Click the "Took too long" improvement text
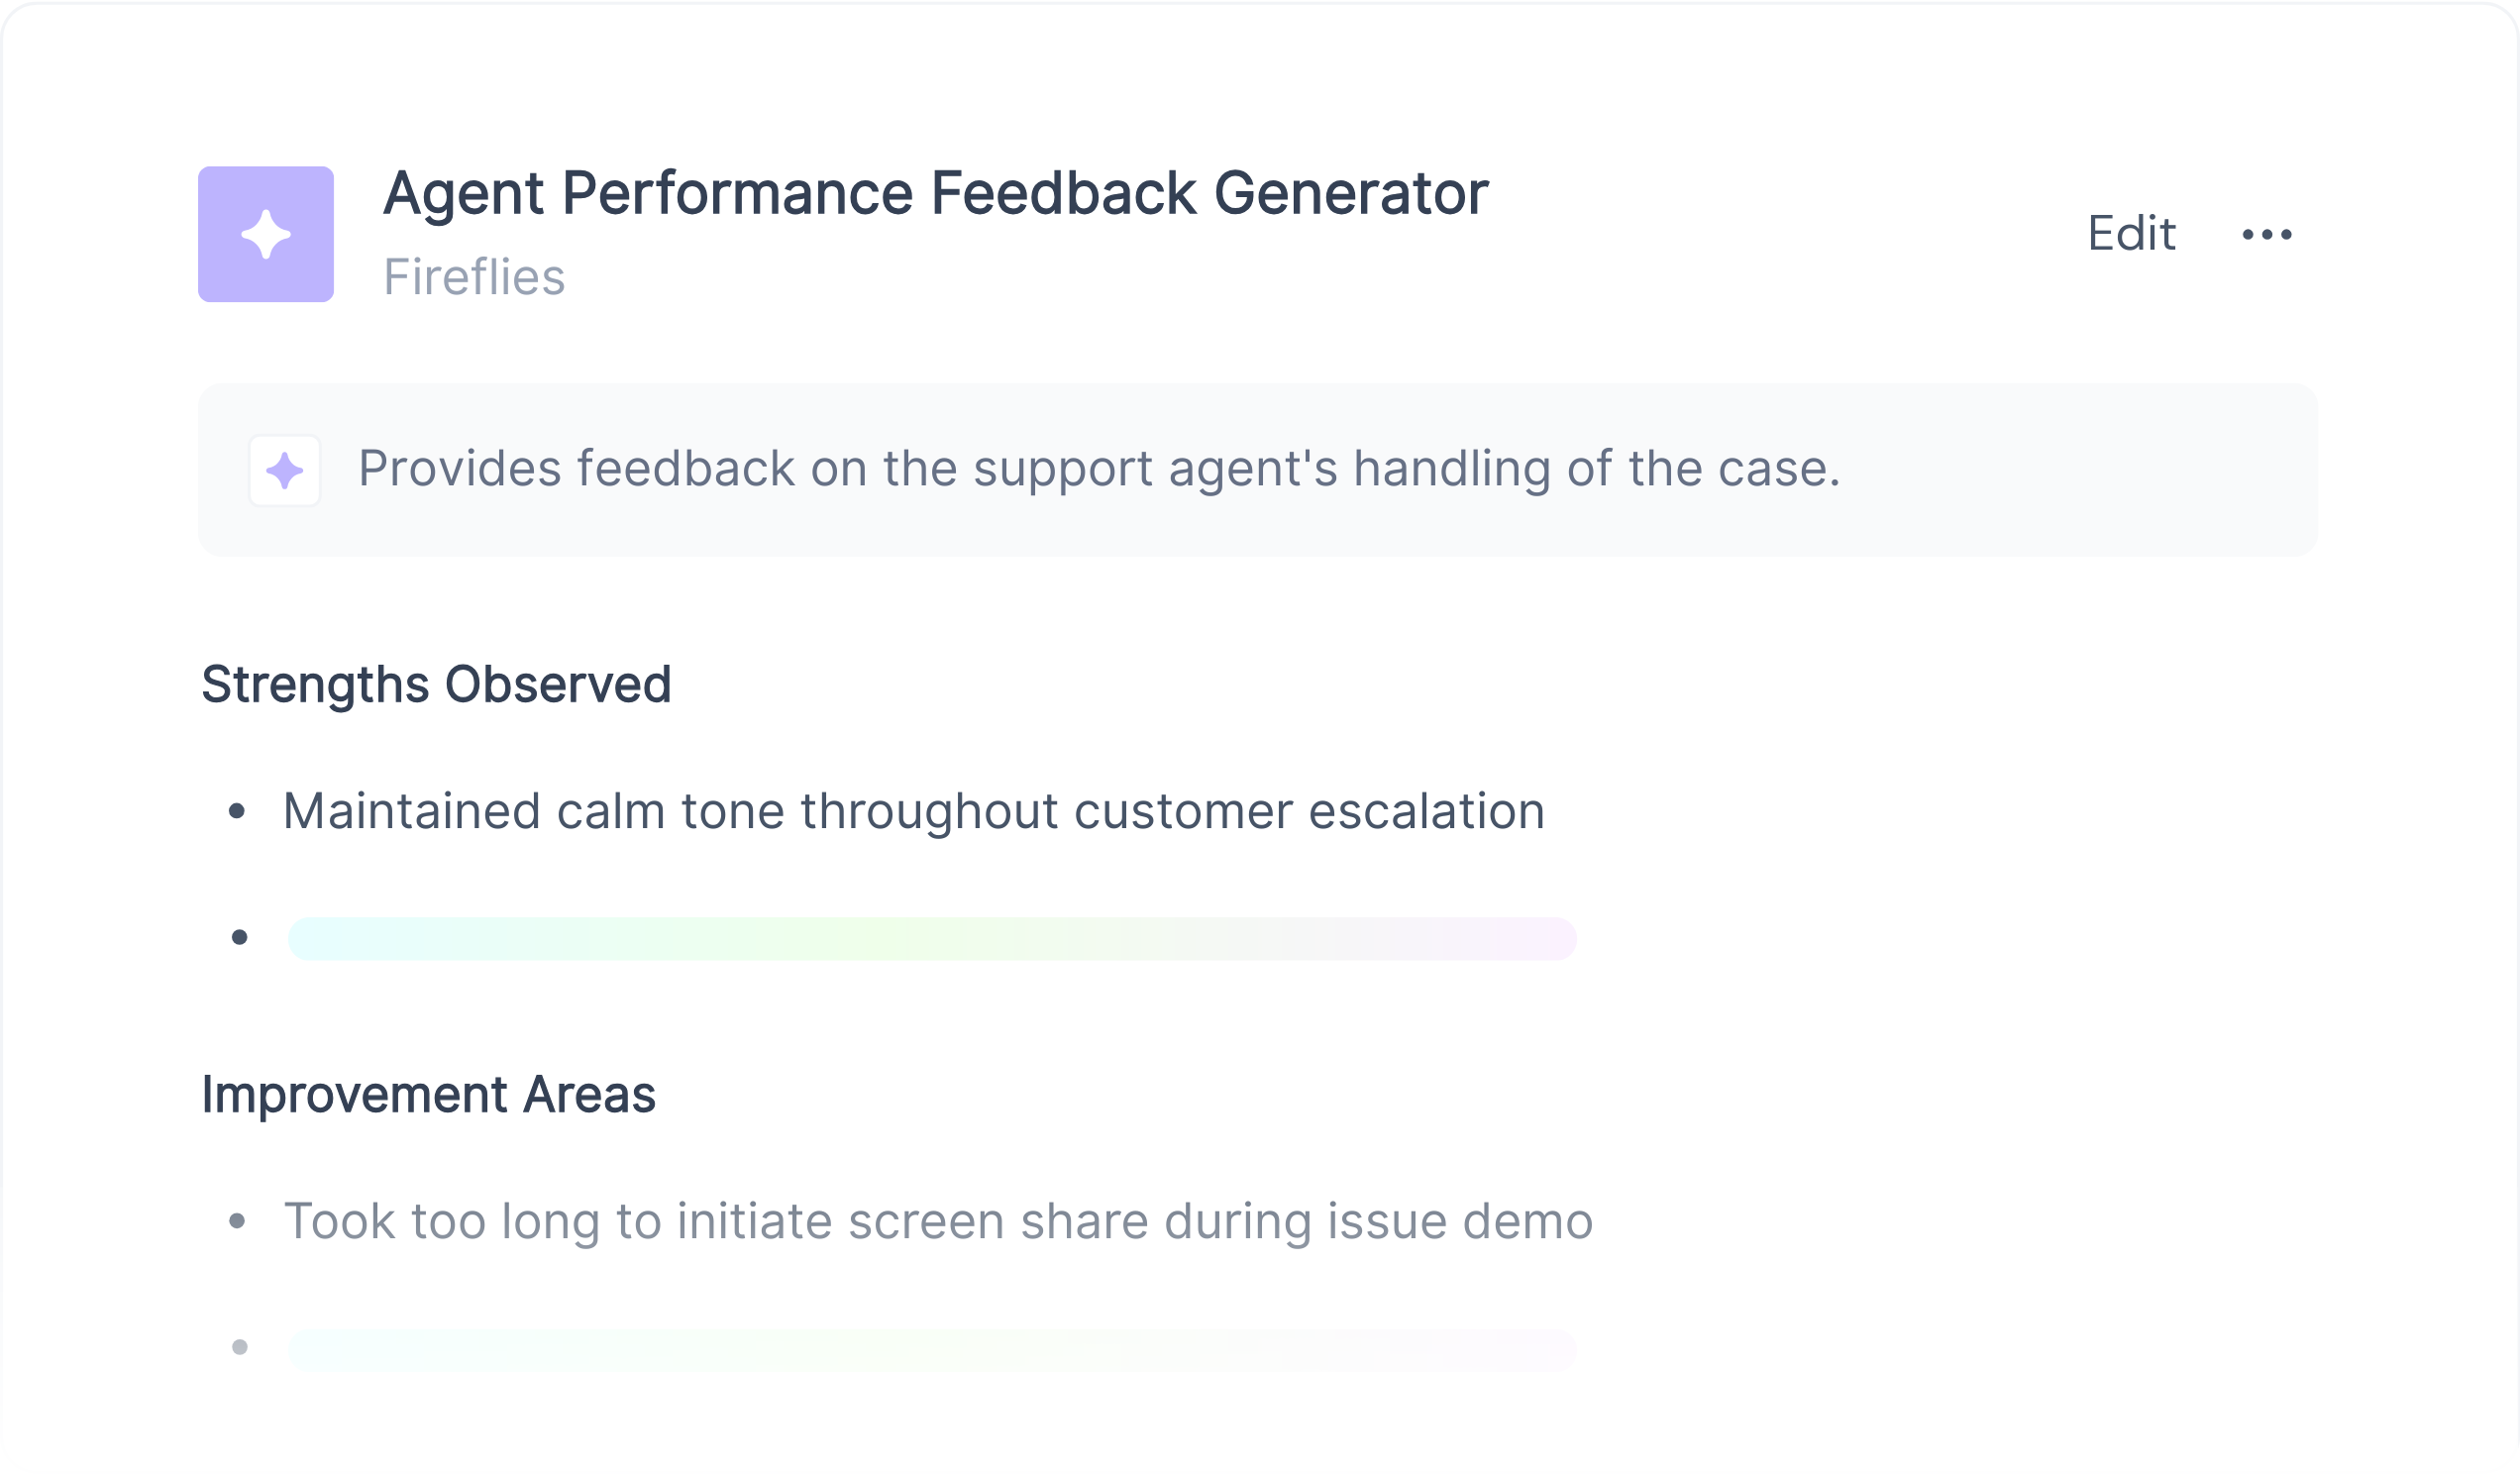 click(x=937, y=1221)
